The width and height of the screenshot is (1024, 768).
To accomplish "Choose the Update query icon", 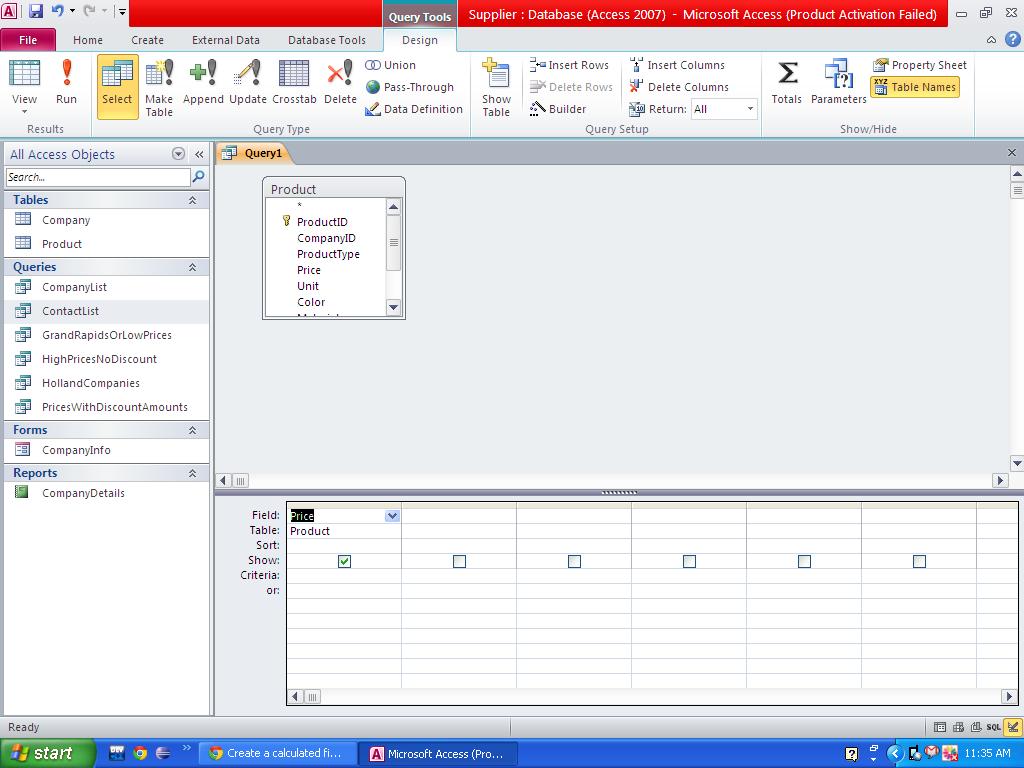I will pos(247,83).
